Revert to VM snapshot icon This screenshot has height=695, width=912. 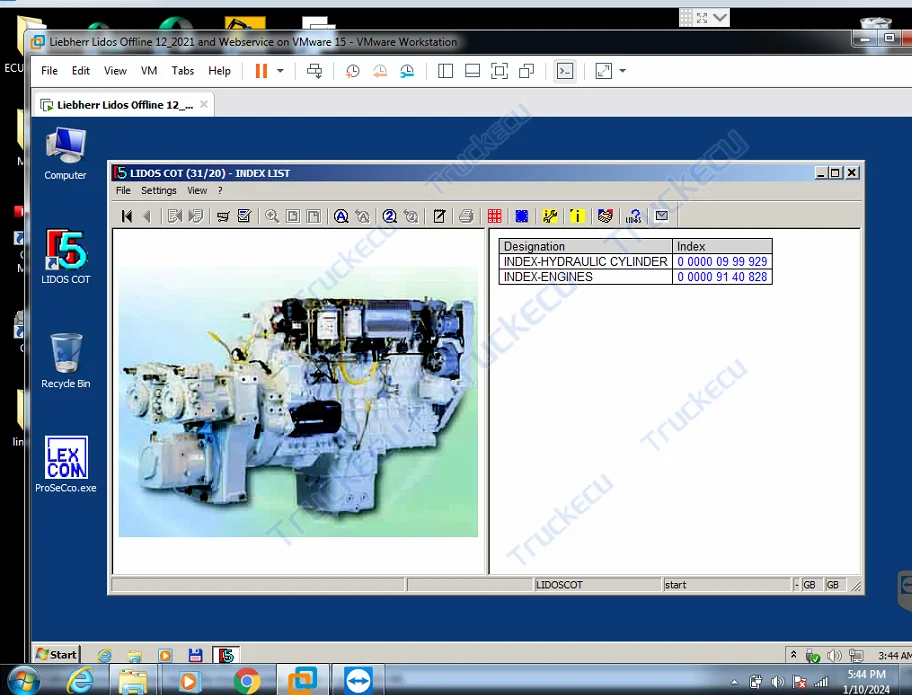pos(380,71)
